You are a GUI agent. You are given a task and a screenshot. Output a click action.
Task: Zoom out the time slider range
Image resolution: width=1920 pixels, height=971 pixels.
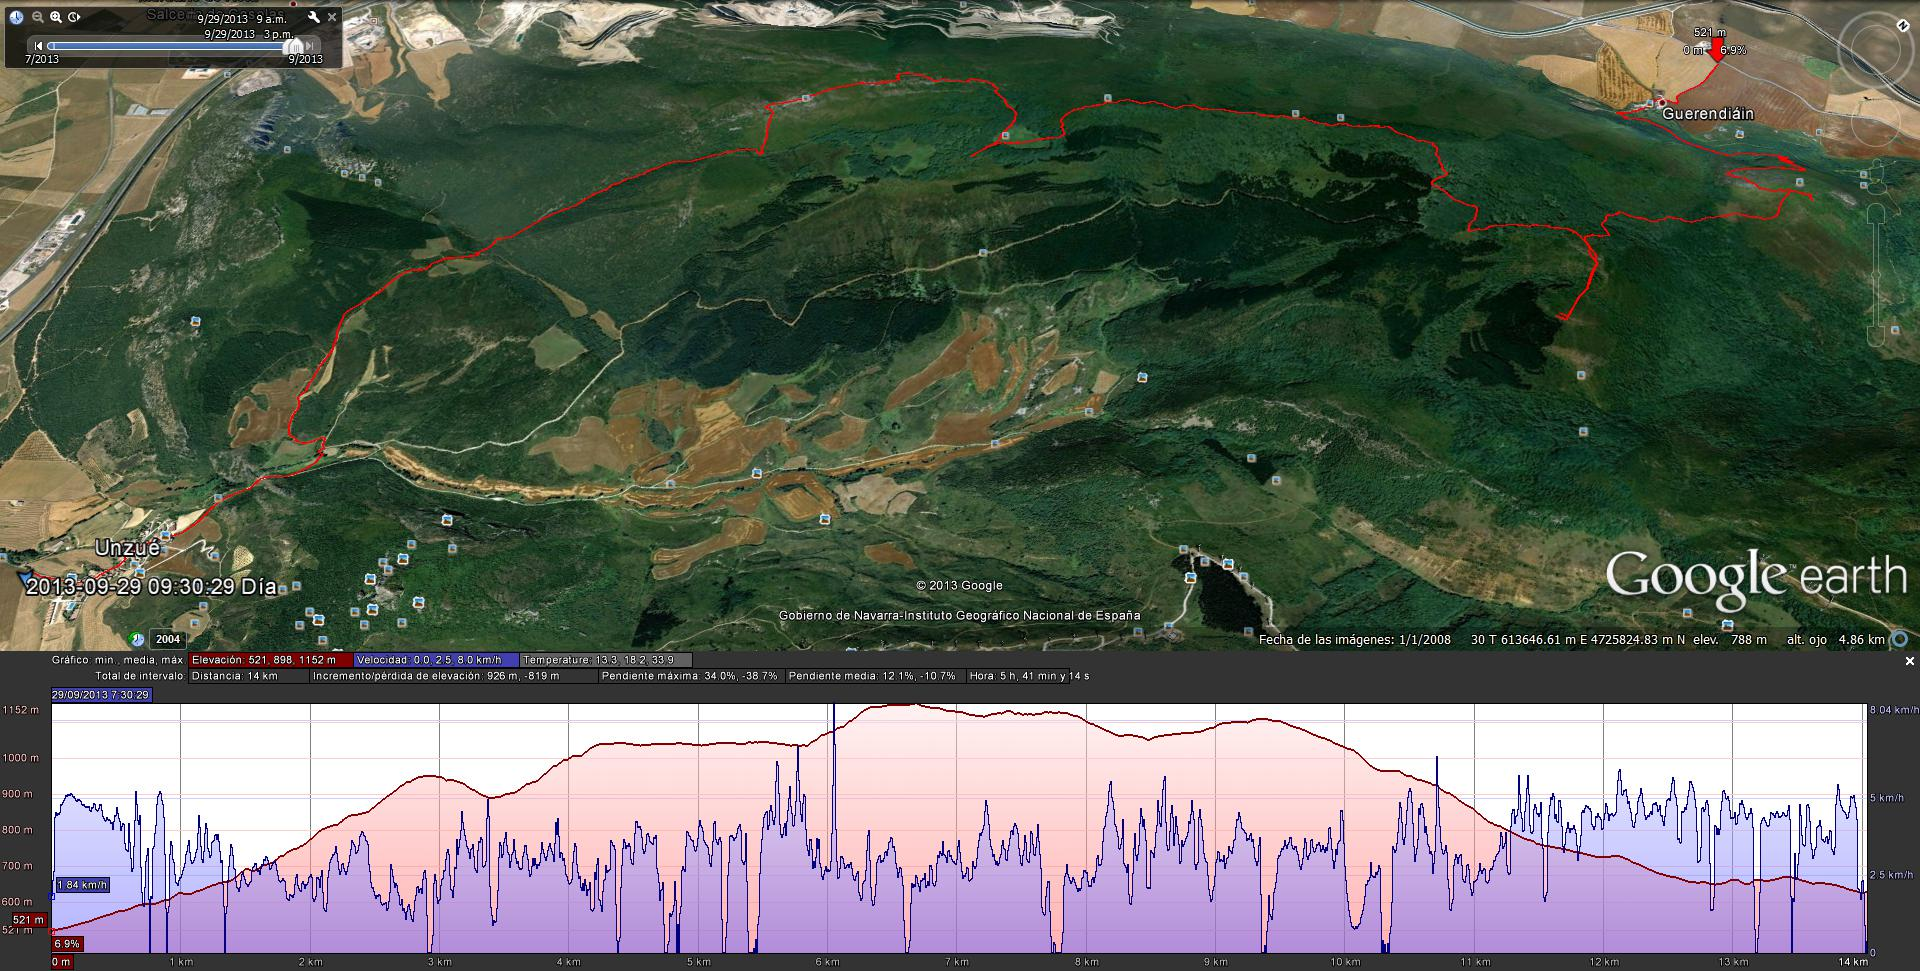[37, 17]
